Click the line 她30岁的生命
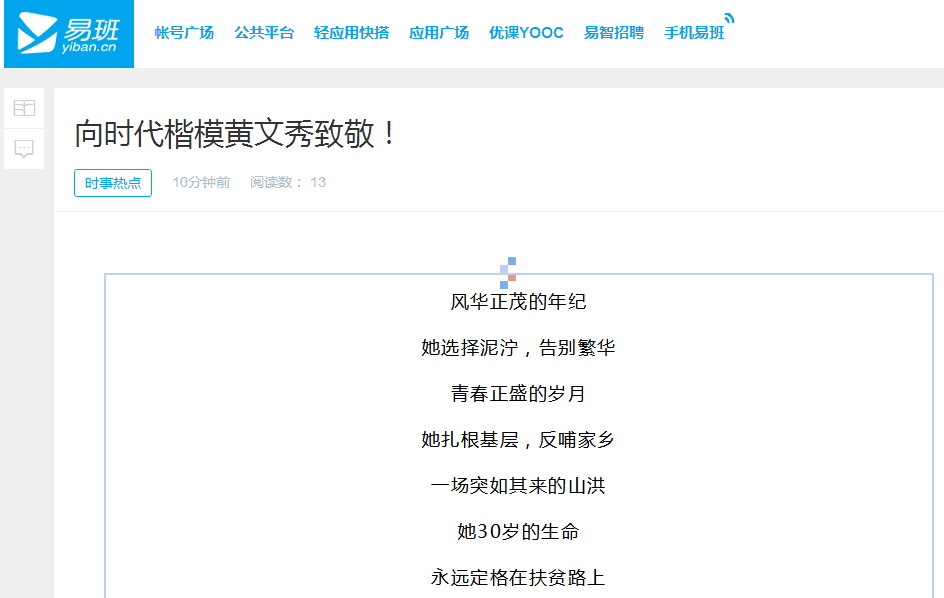 518,532
